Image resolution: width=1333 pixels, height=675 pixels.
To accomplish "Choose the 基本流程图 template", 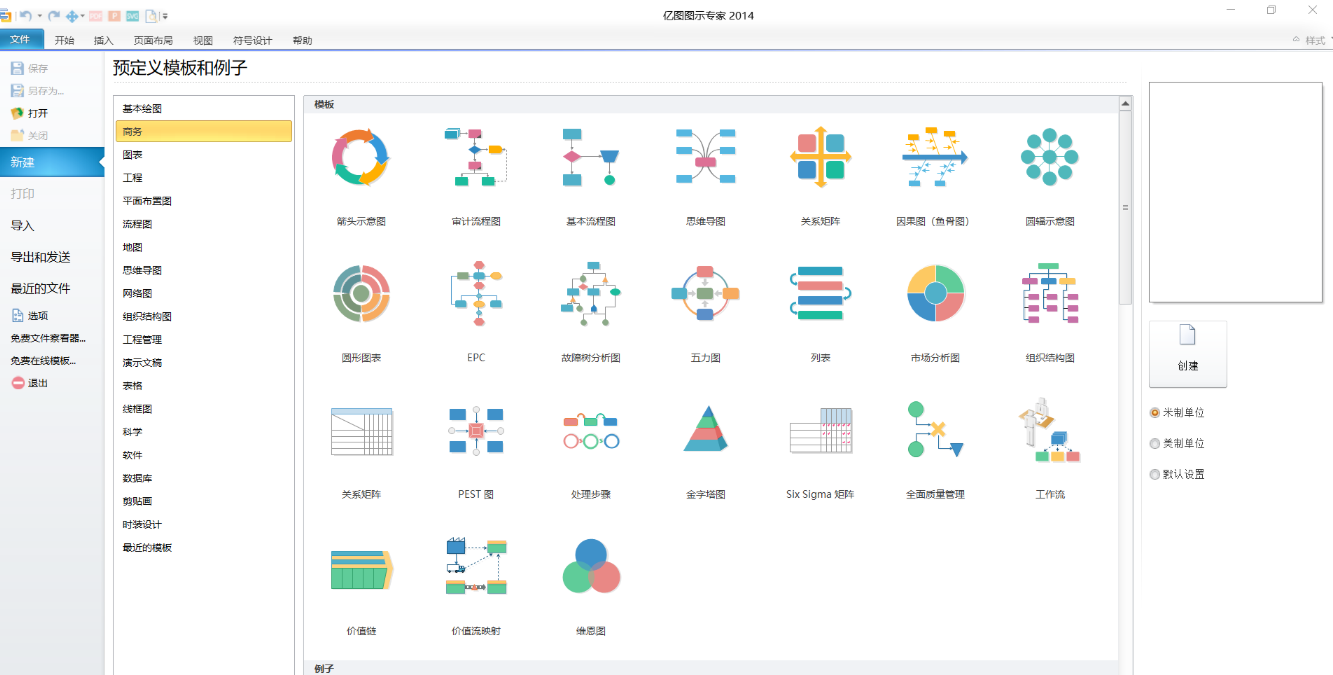I will point(590,157).
